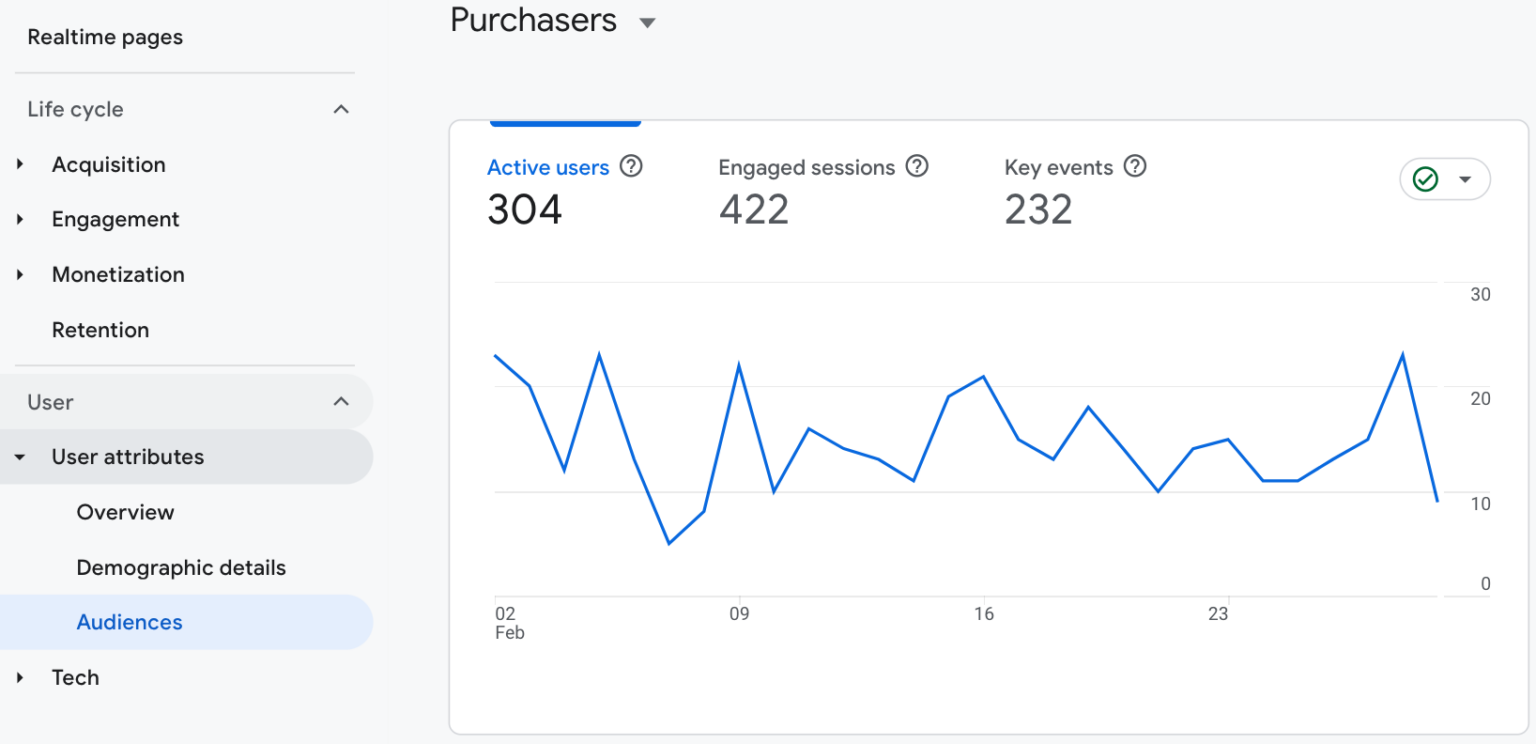This screenshot has width=1536, height=744.
Task: Click the 232 key events value
Action: 1038,209
